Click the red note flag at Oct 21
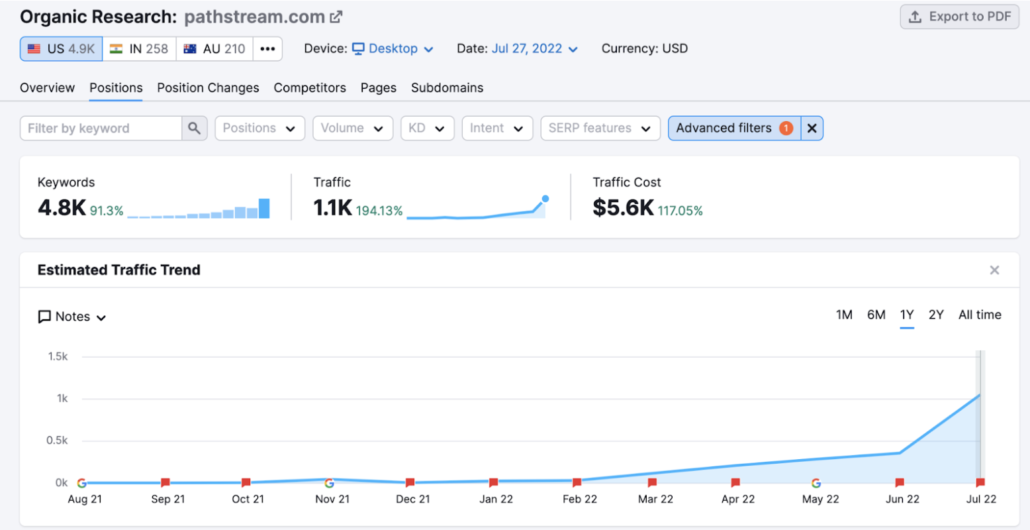This screenshot has height=530, width=1030. tap(246, 483)
